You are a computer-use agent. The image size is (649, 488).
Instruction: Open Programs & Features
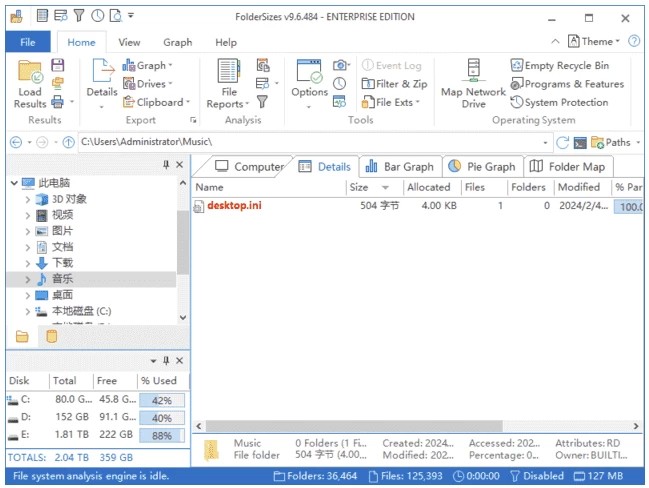567,84
